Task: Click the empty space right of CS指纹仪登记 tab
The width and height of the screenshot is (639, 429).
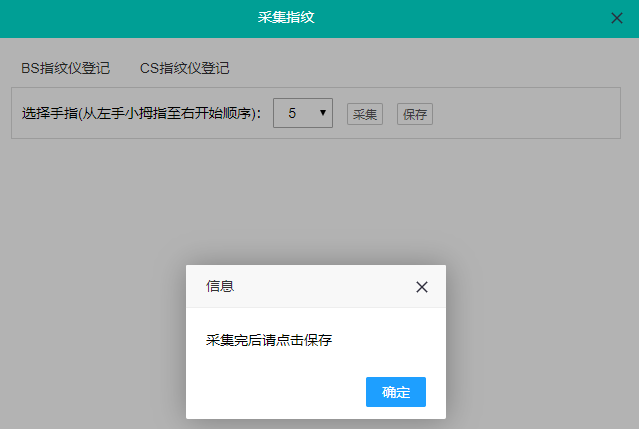Action: [430, 68]
